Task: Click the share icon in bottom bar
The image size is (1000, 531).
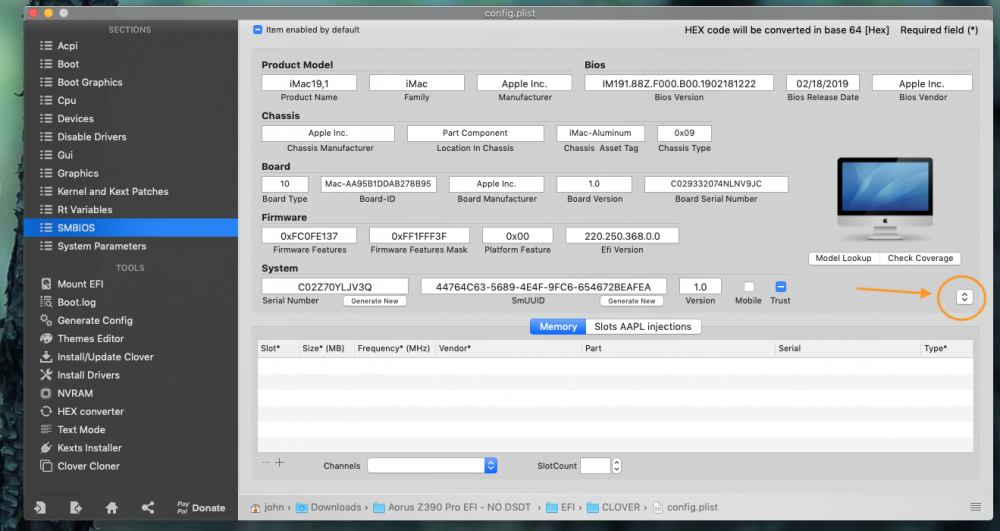Action: pos(148,507)
